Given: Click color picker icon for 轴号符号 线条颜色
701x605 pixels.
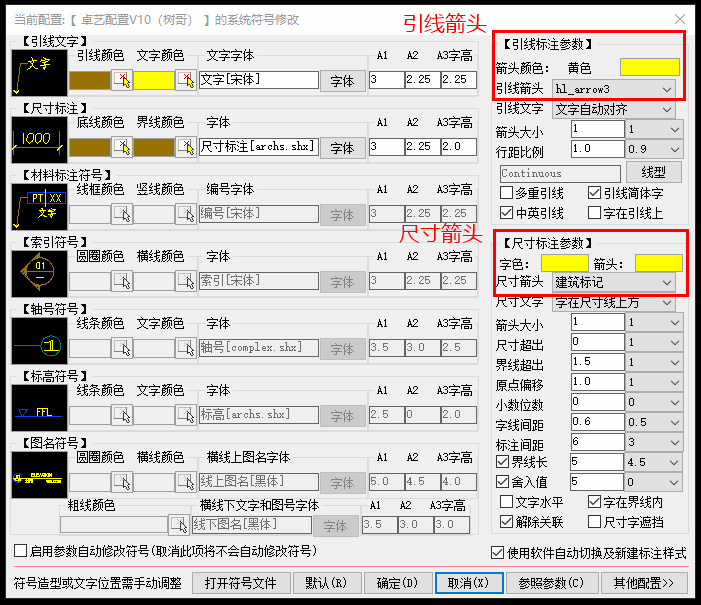Looking at the screenshot, I should tap(122, 348).
